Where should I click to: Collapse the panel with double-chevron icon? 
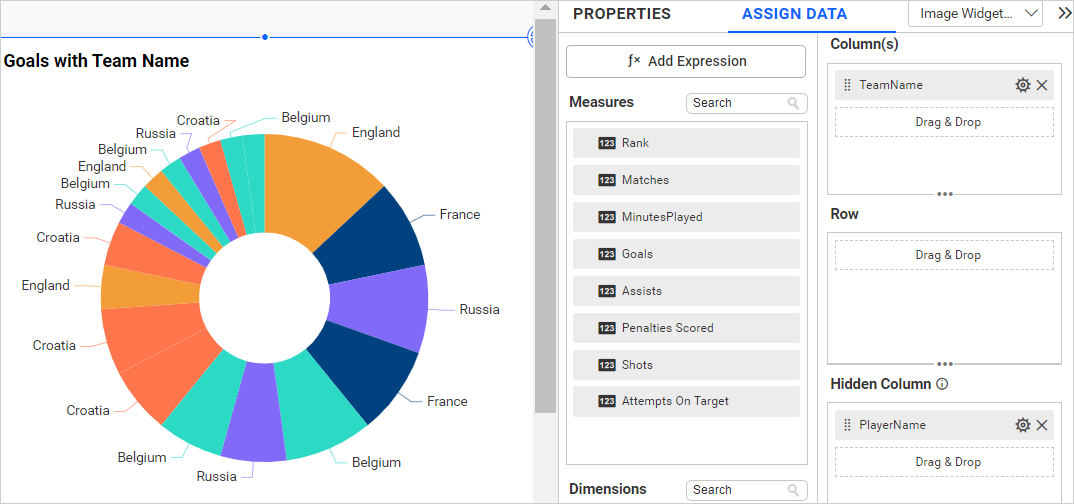pyautogui.click(x=1063, y=14)
